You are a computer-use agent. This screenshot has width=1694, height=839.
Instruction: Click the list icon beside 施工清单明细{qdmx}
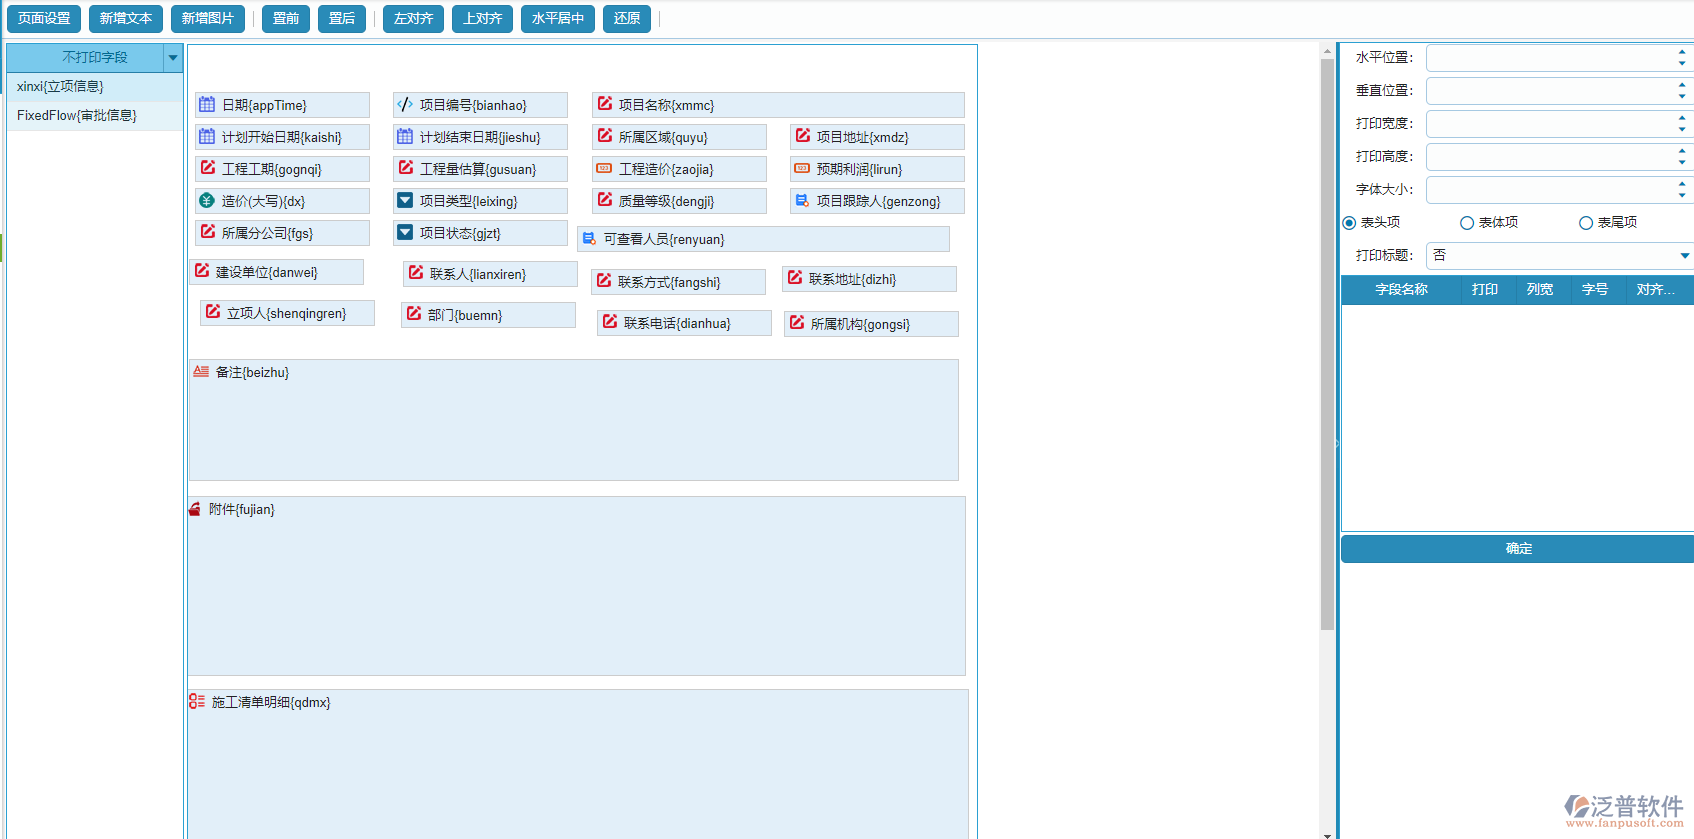point(197,701)
